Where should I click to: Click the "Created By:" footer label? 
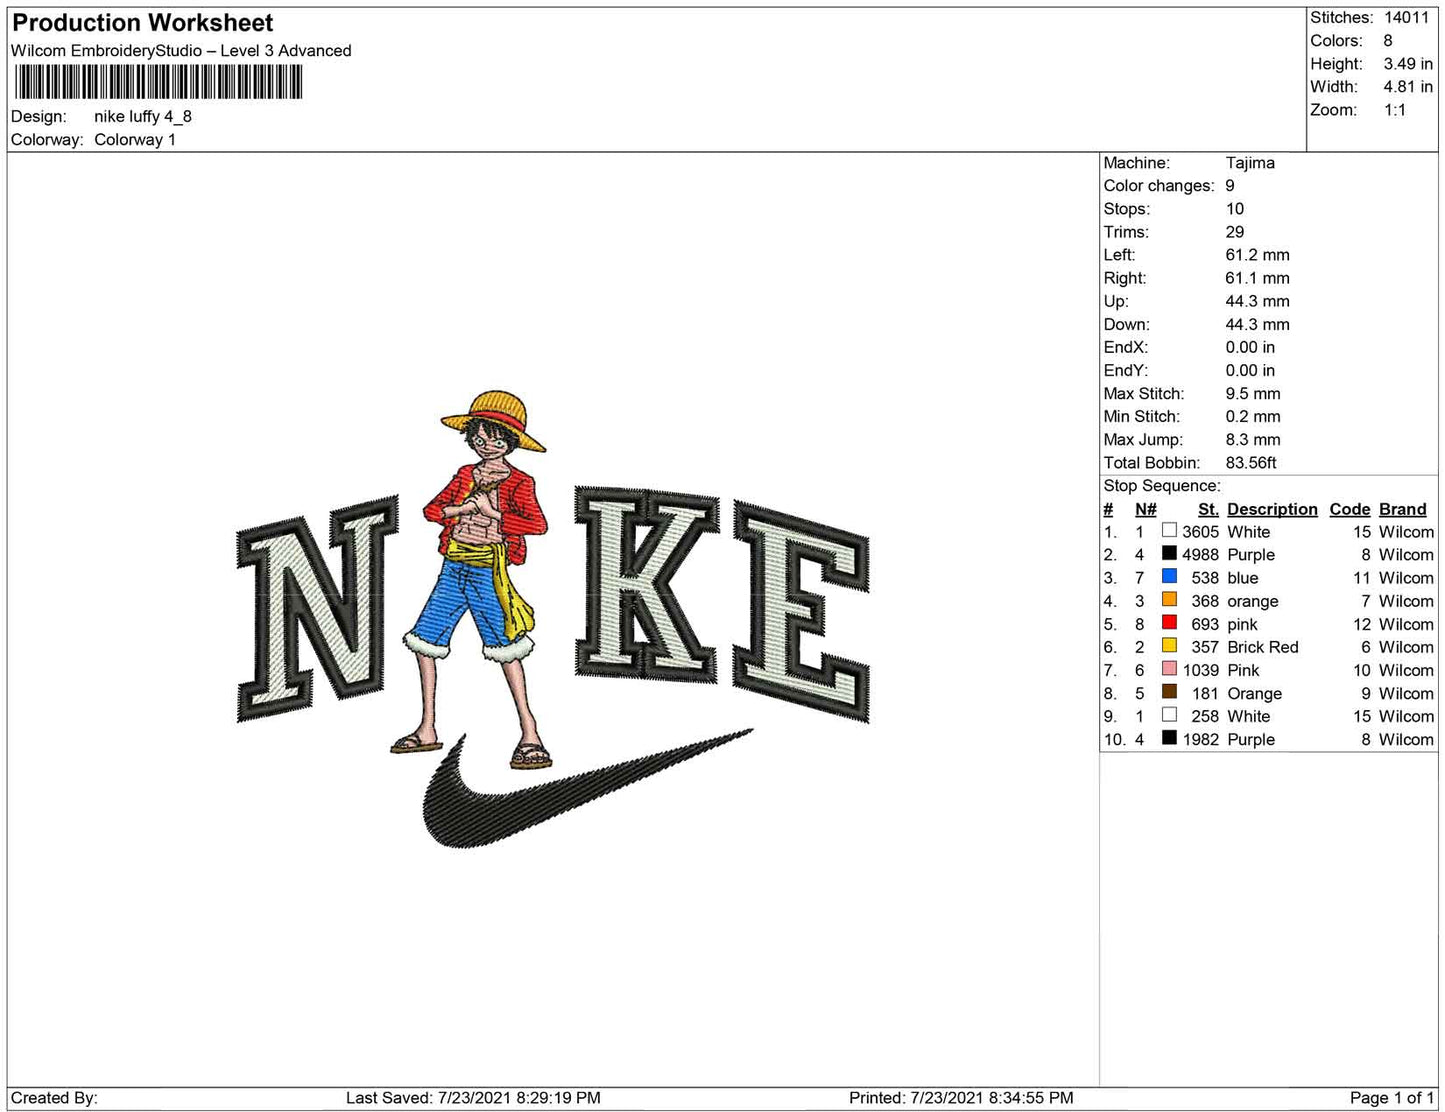click(54, 1098)
